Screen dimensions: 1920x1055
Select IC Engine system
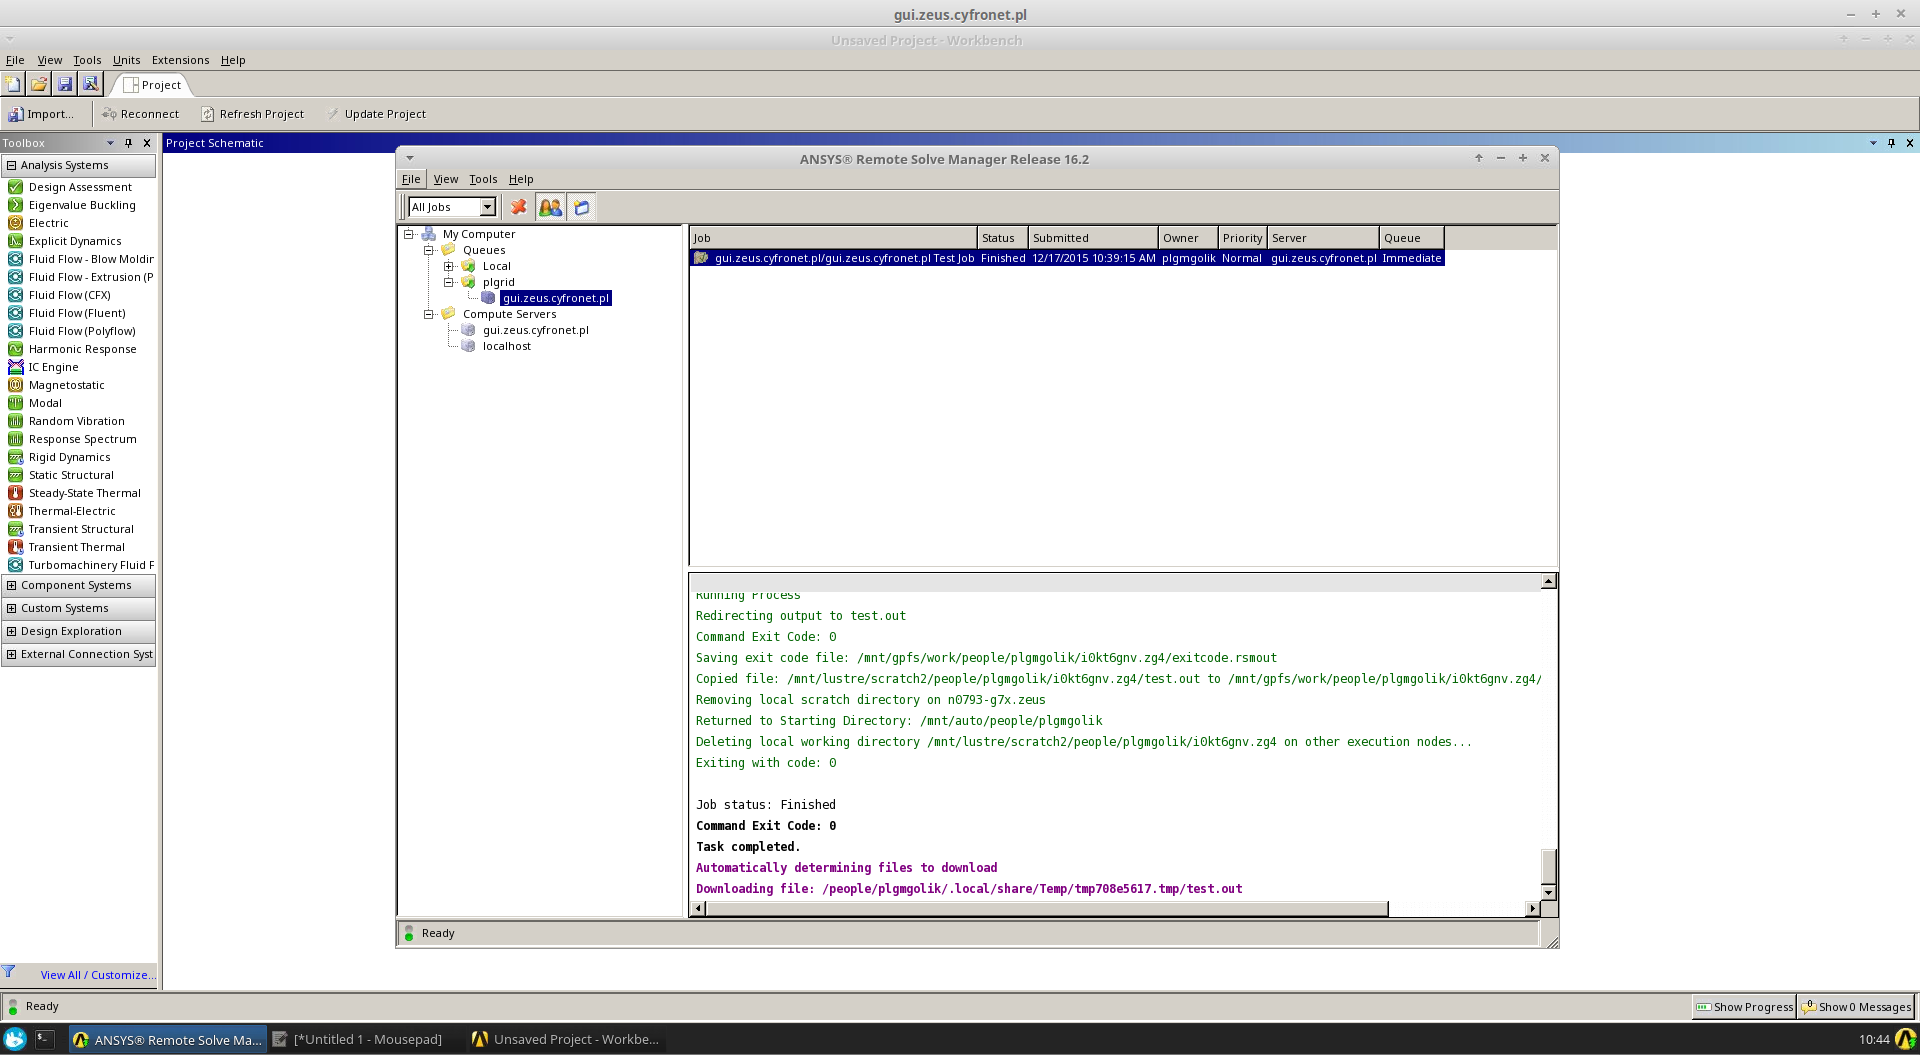click(x=53, y=367)
